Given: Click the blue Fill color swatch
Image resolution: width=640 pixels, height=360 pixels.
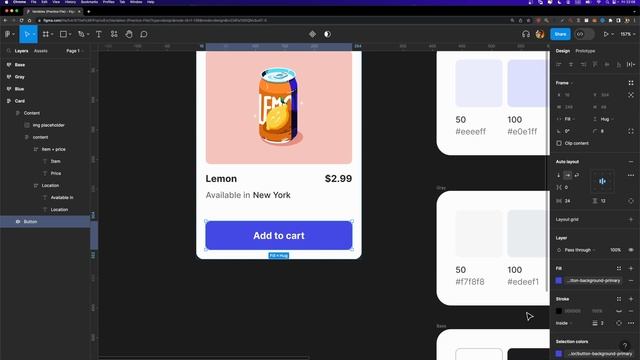Looking at the screenshot, I should point(559,281).
